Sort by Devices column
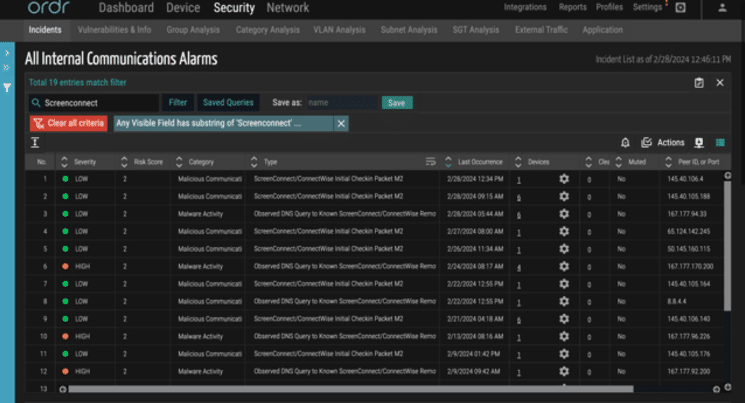Screen dimensions: 745x403 coord(518,162)
